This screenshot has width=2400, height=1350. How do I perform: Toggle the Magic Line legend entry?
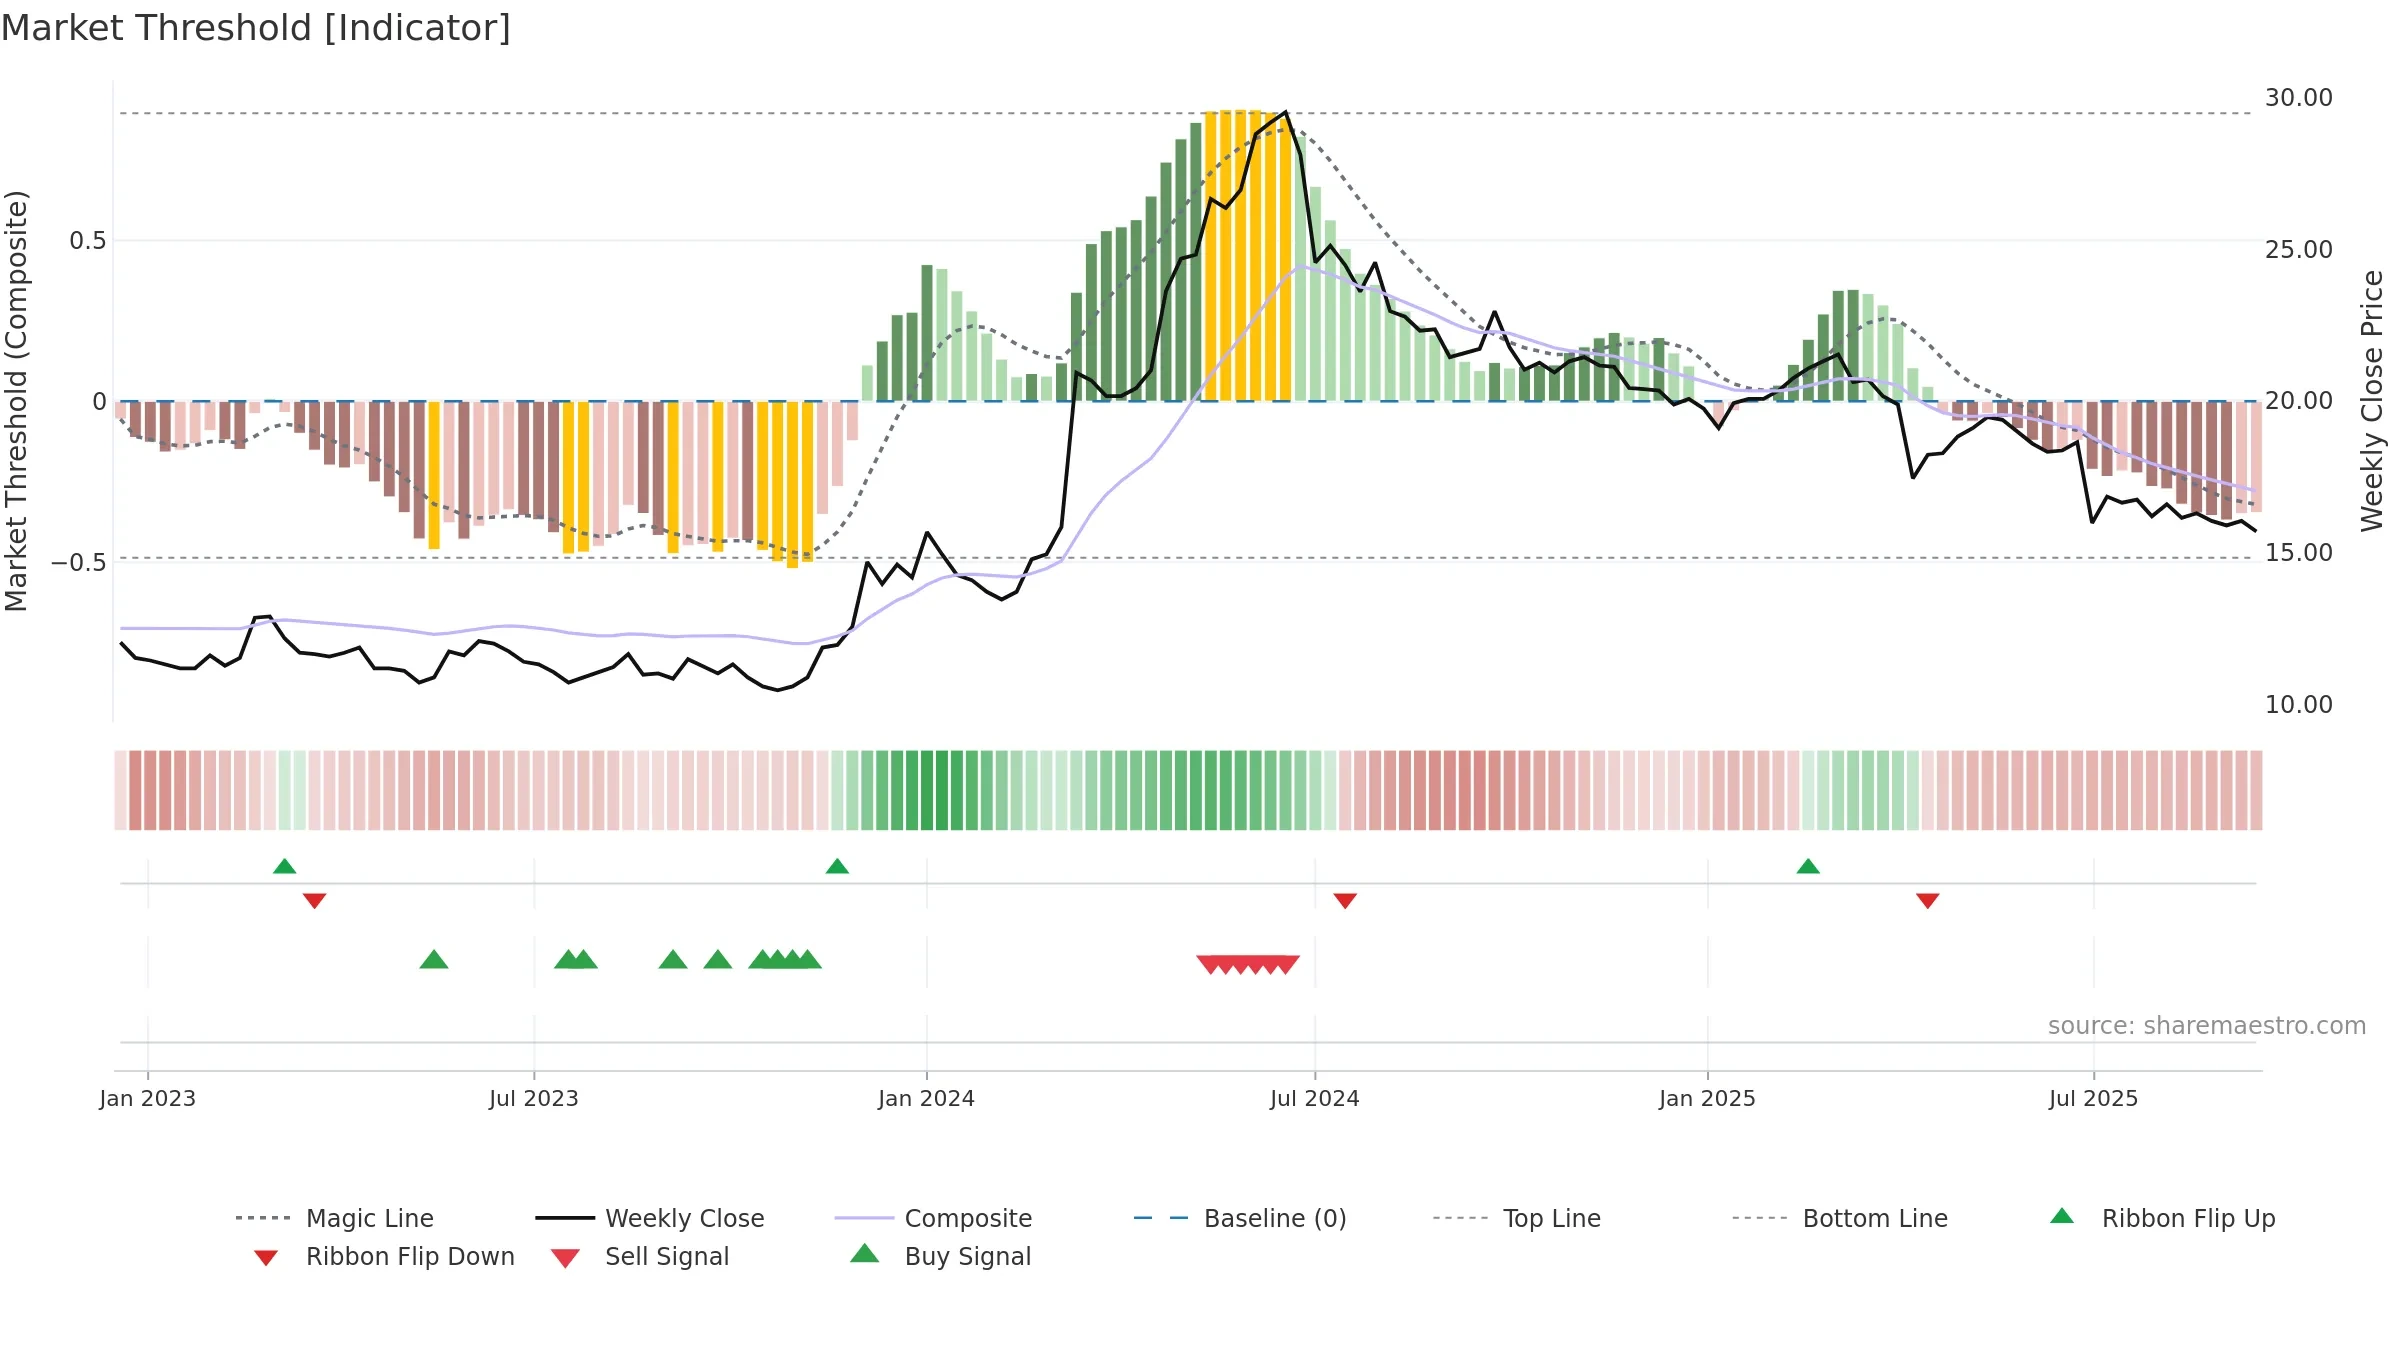click(x=335, y=1218)
